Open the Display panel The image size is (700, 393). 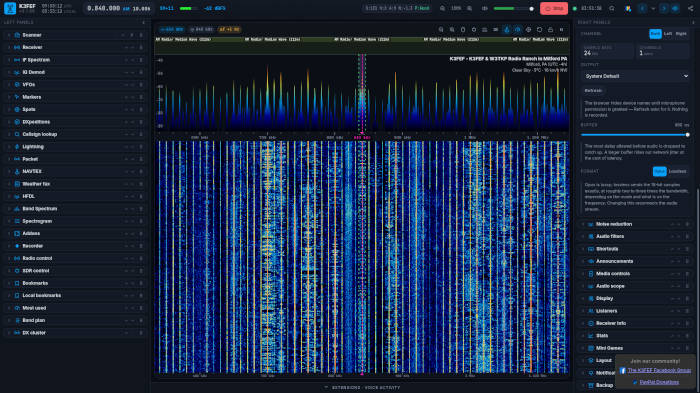pos(636,298)
